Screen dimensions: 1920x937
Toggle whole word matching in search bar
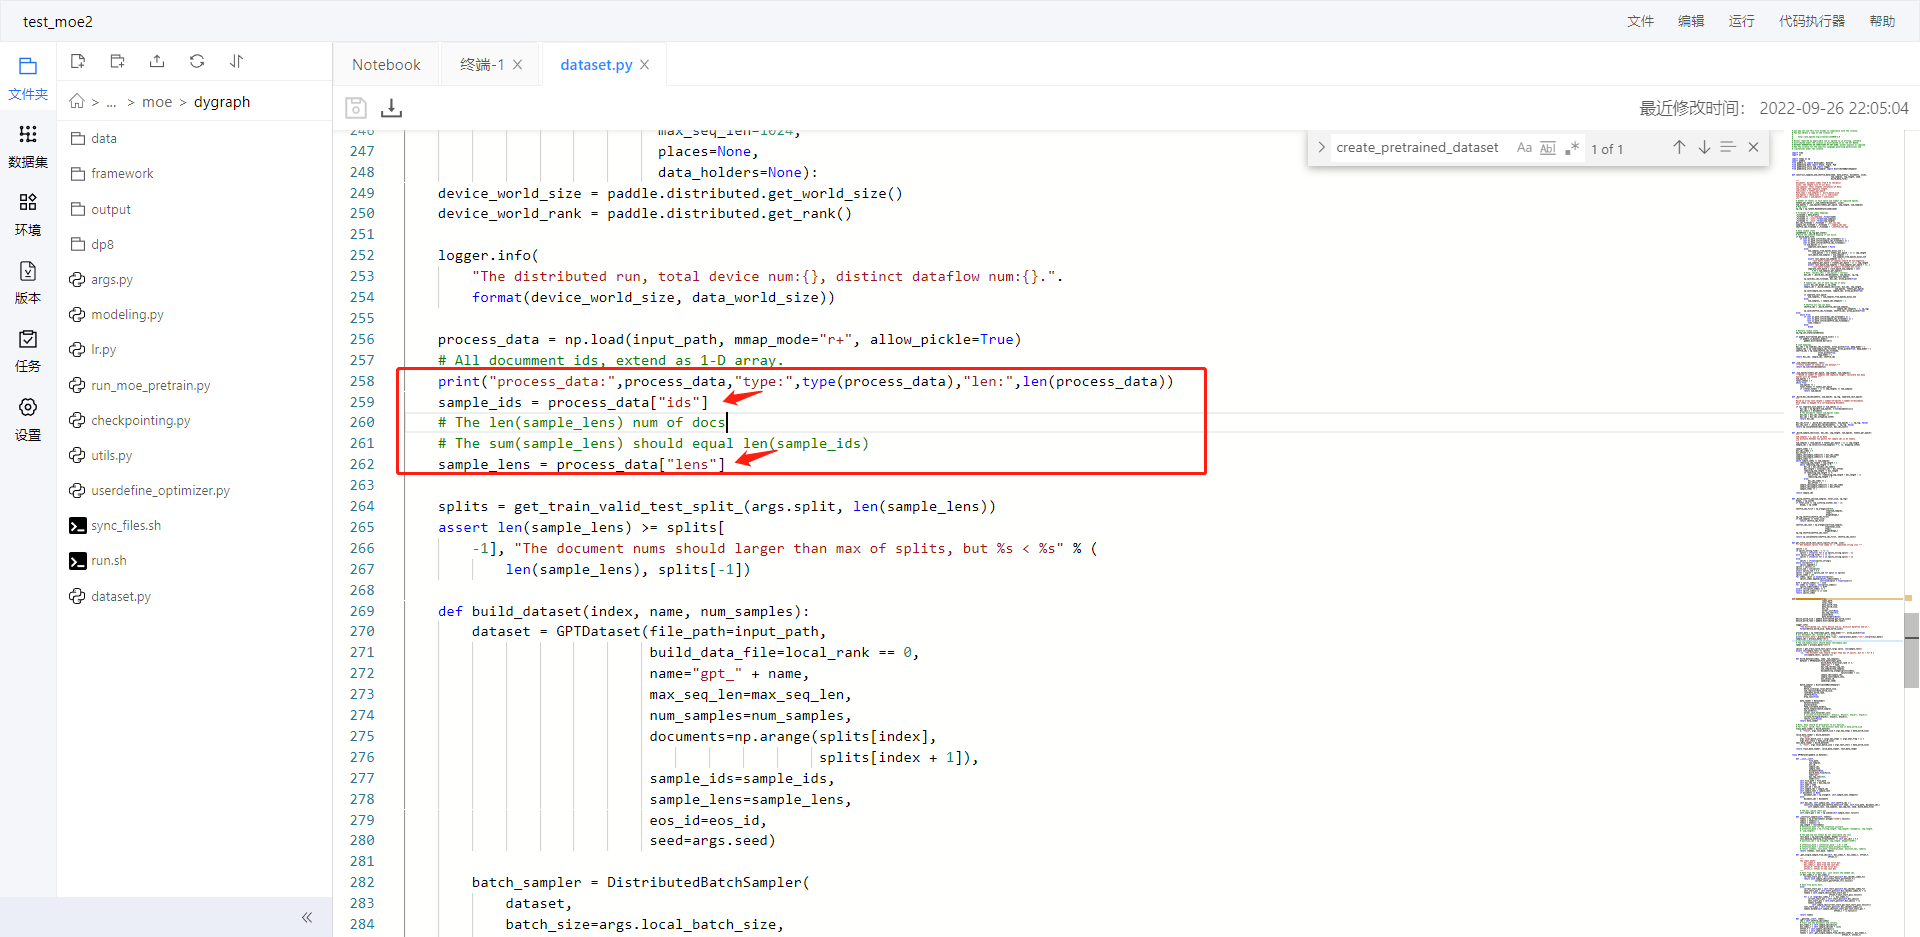point(1548,147)
